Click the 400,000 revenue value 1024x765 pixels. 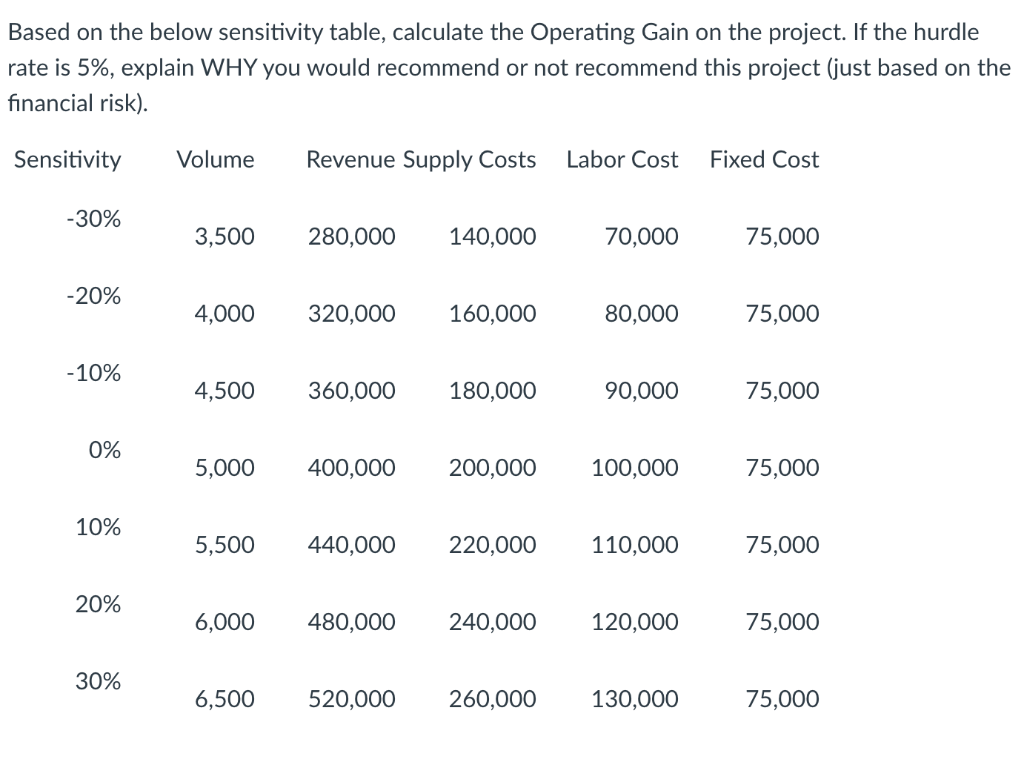351,467
